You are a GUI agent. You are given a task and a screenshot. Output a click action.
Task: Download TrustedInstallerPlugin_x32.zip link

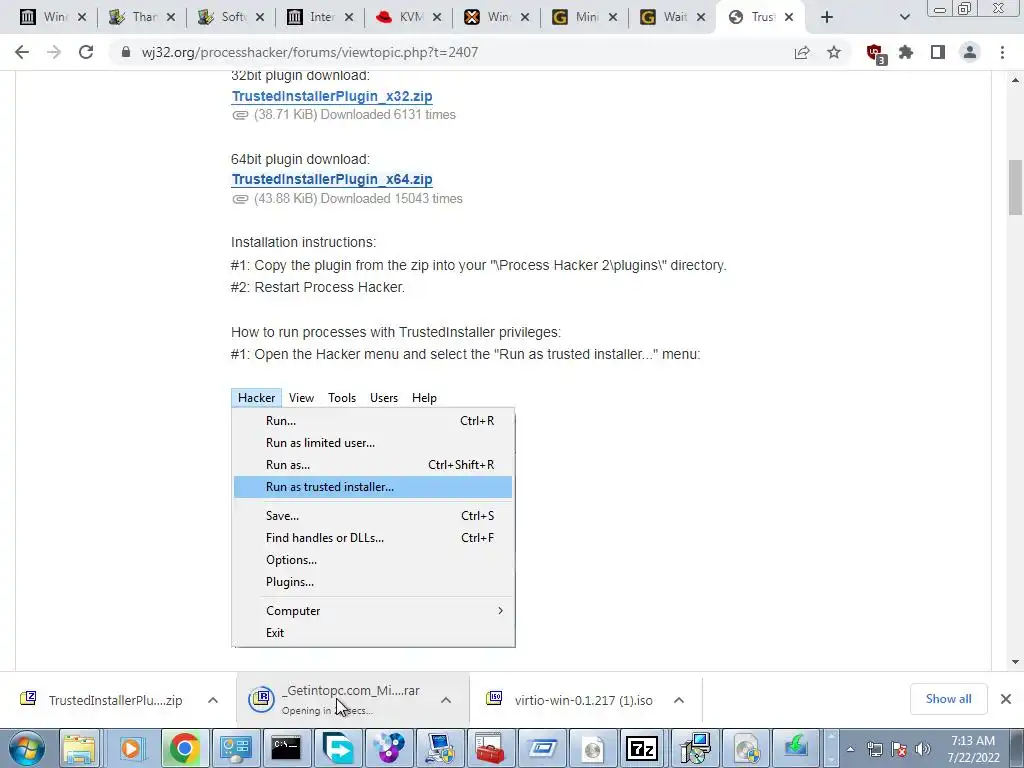coord(332,96)
